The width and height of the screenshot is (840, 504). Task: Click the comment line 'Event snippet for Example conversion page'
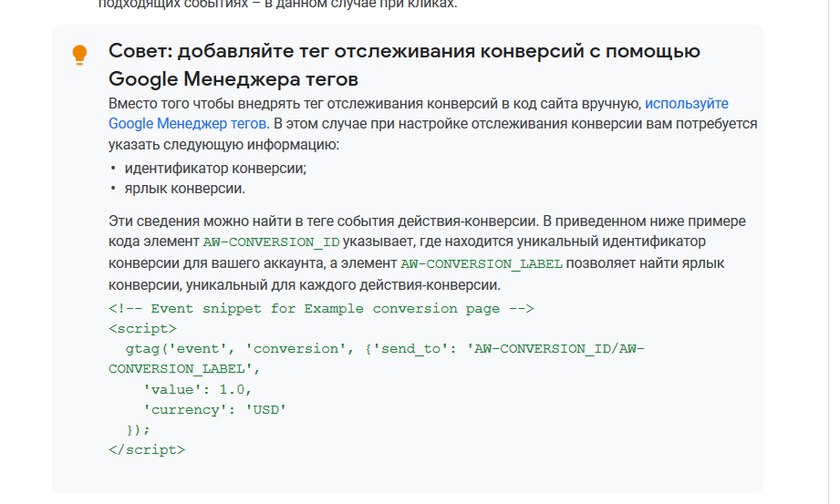321,309
